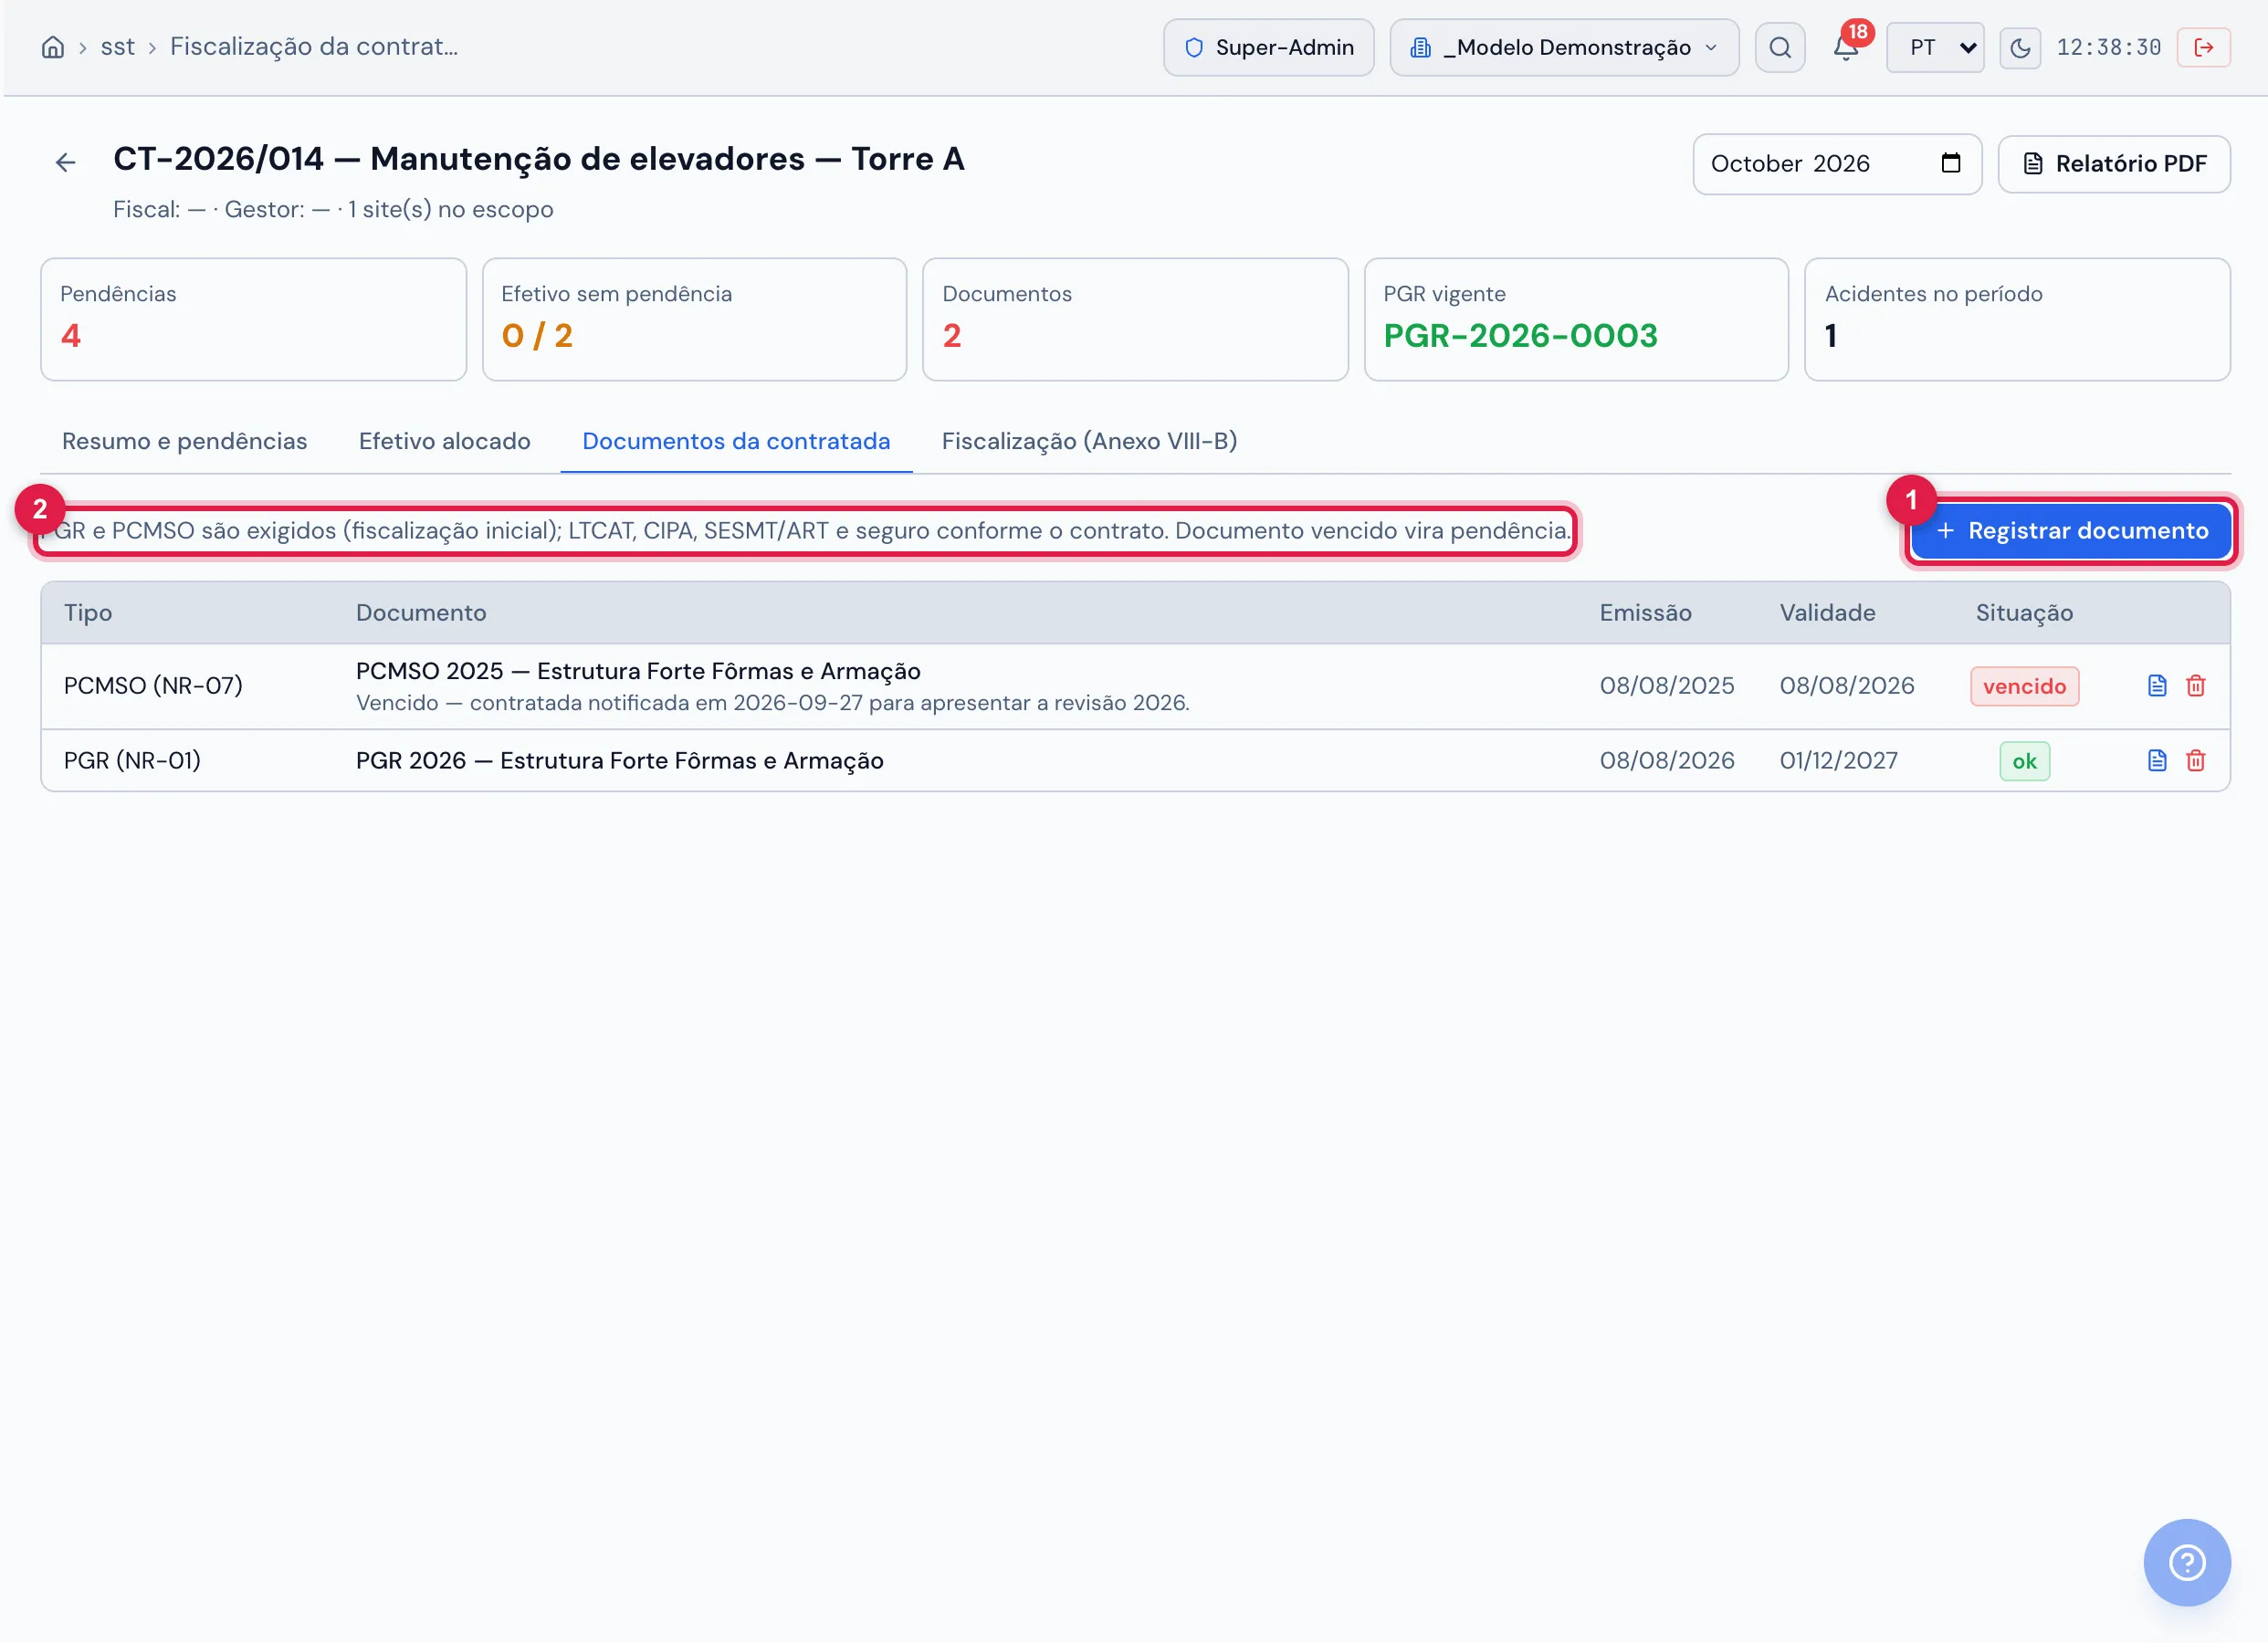Click the Situação column header

[x=2024, y=613]
